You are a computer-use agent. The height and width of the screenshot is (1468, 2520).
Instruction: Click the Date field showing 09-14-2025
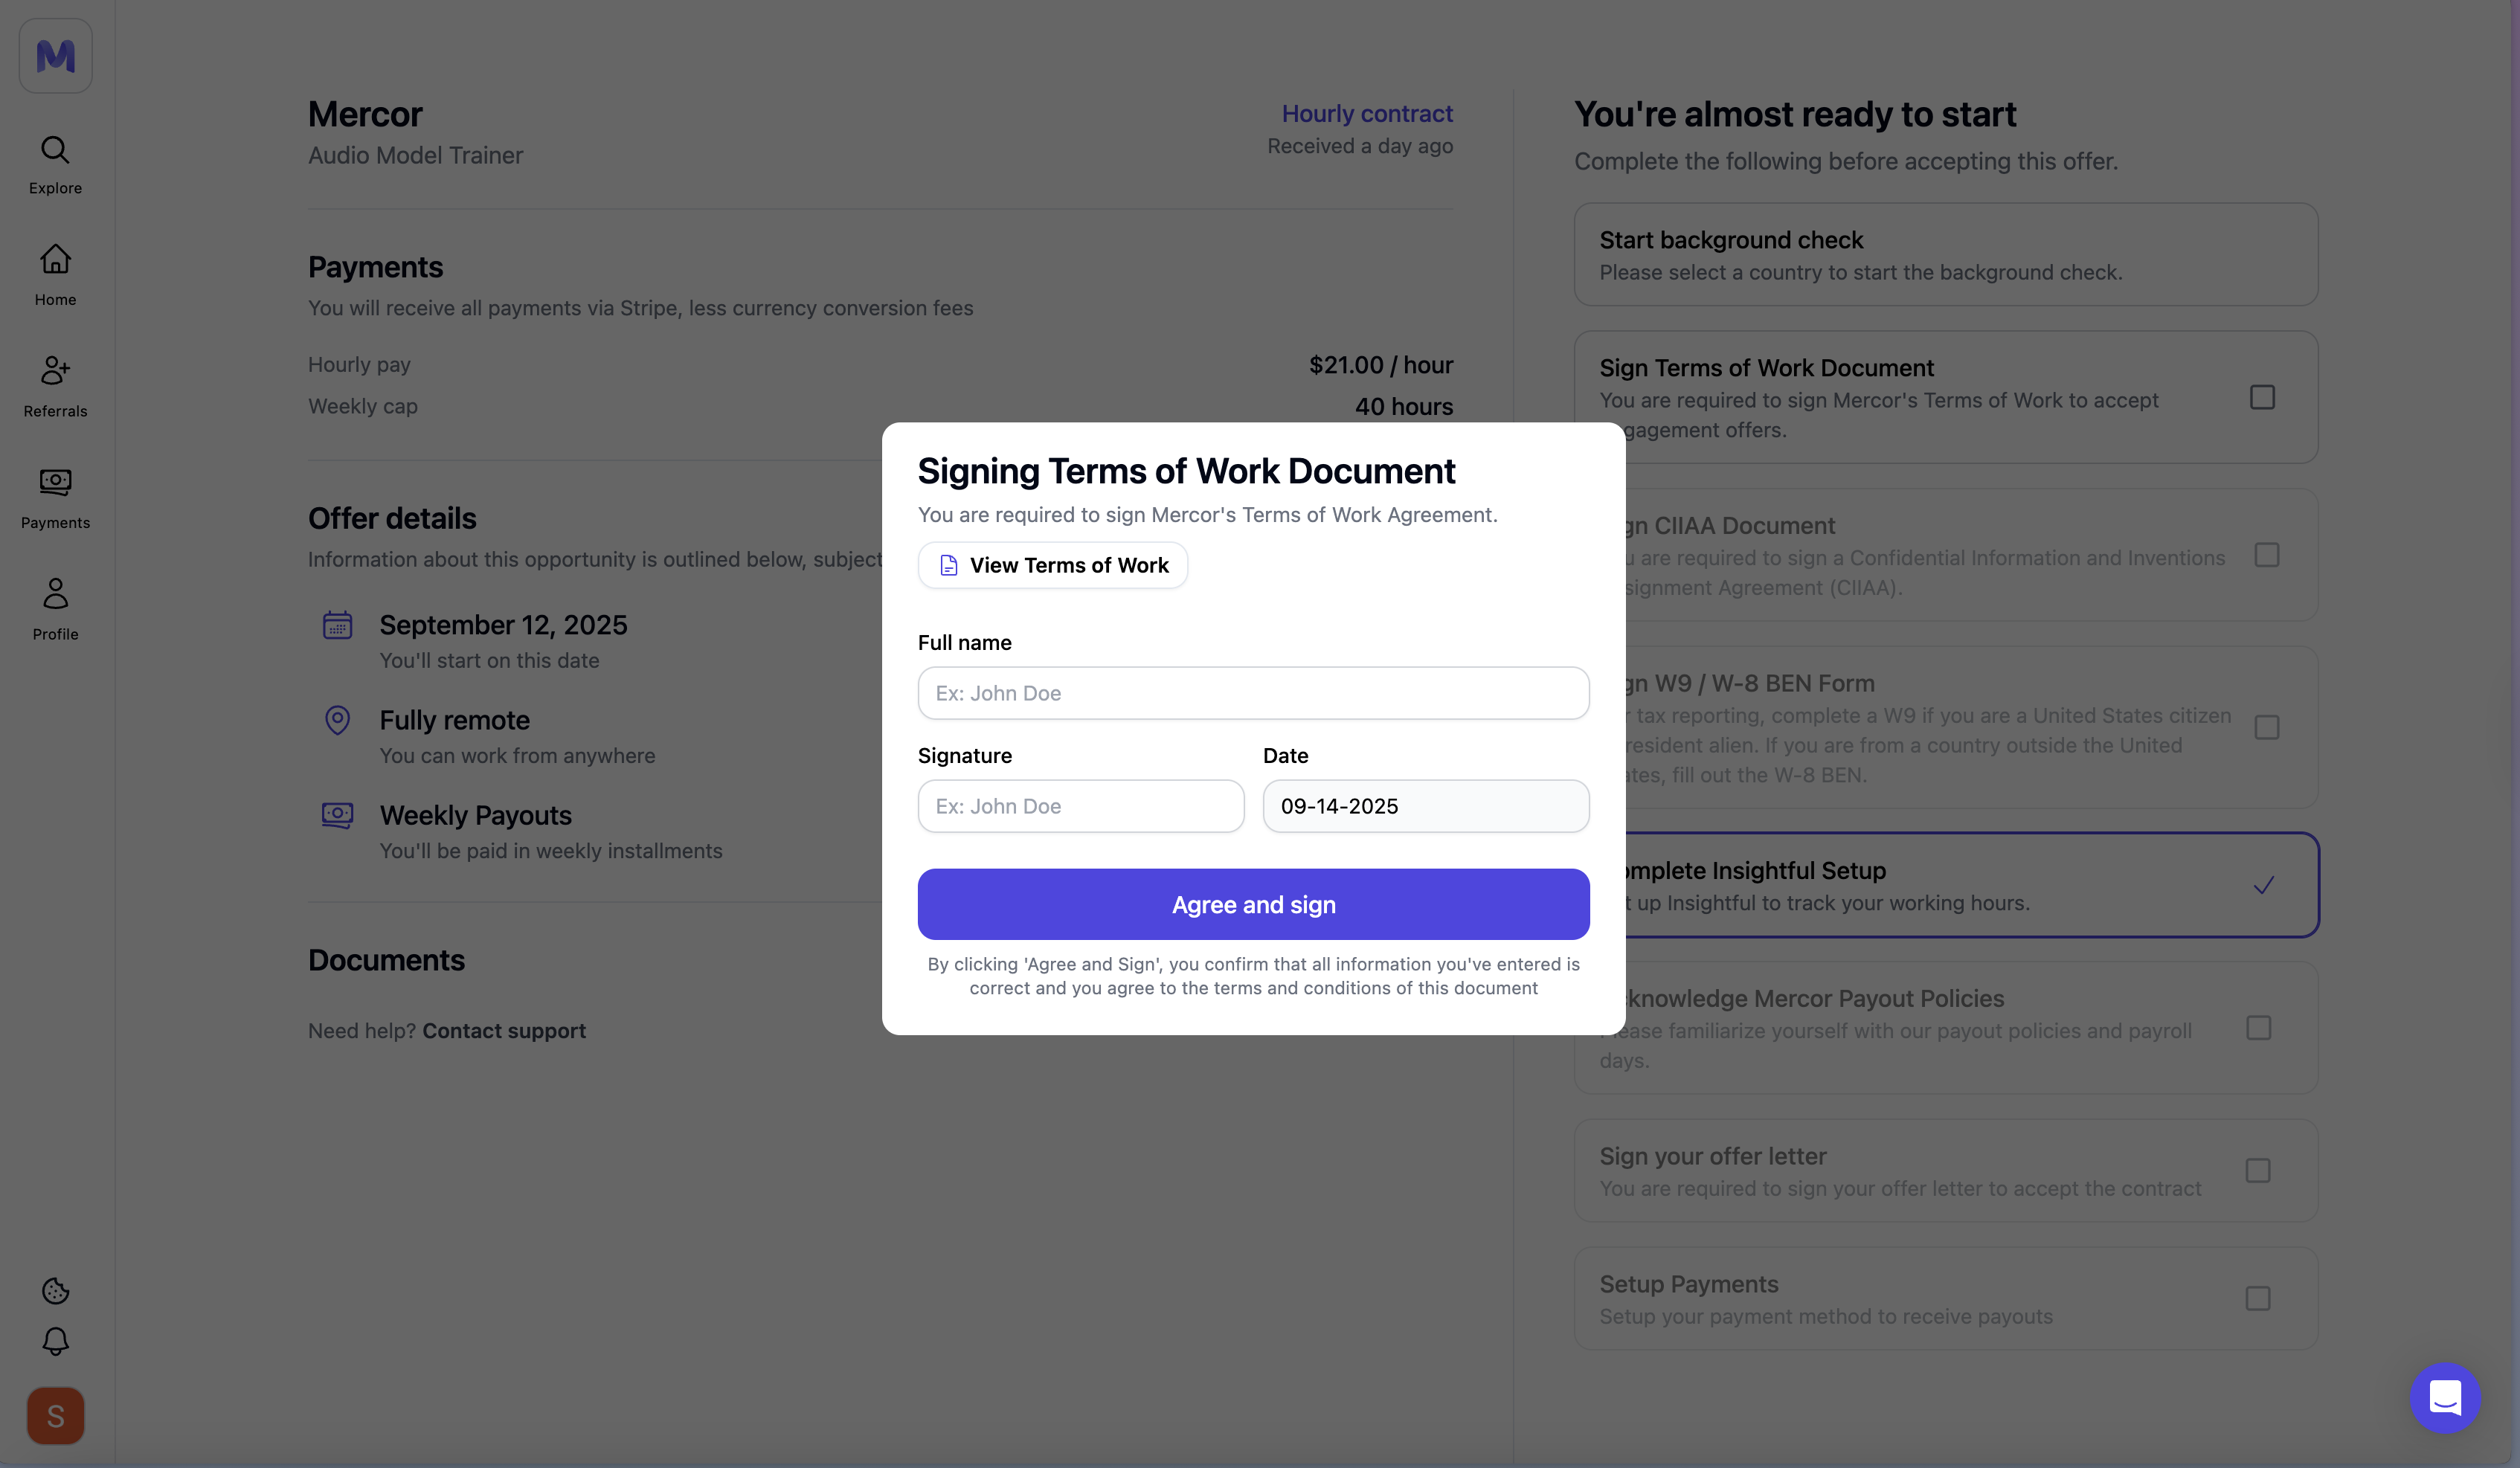[x=1426, y=806]
